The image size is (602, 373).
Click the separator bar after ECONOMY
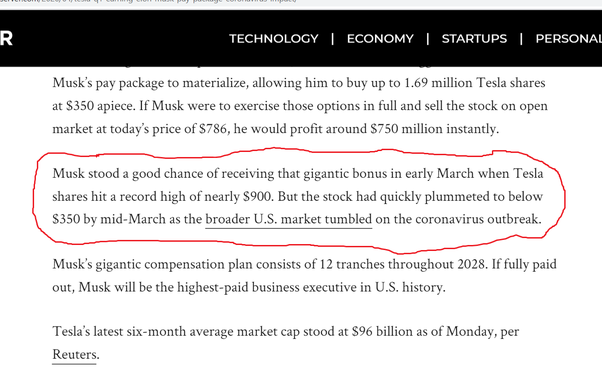(x=428, y=39)
